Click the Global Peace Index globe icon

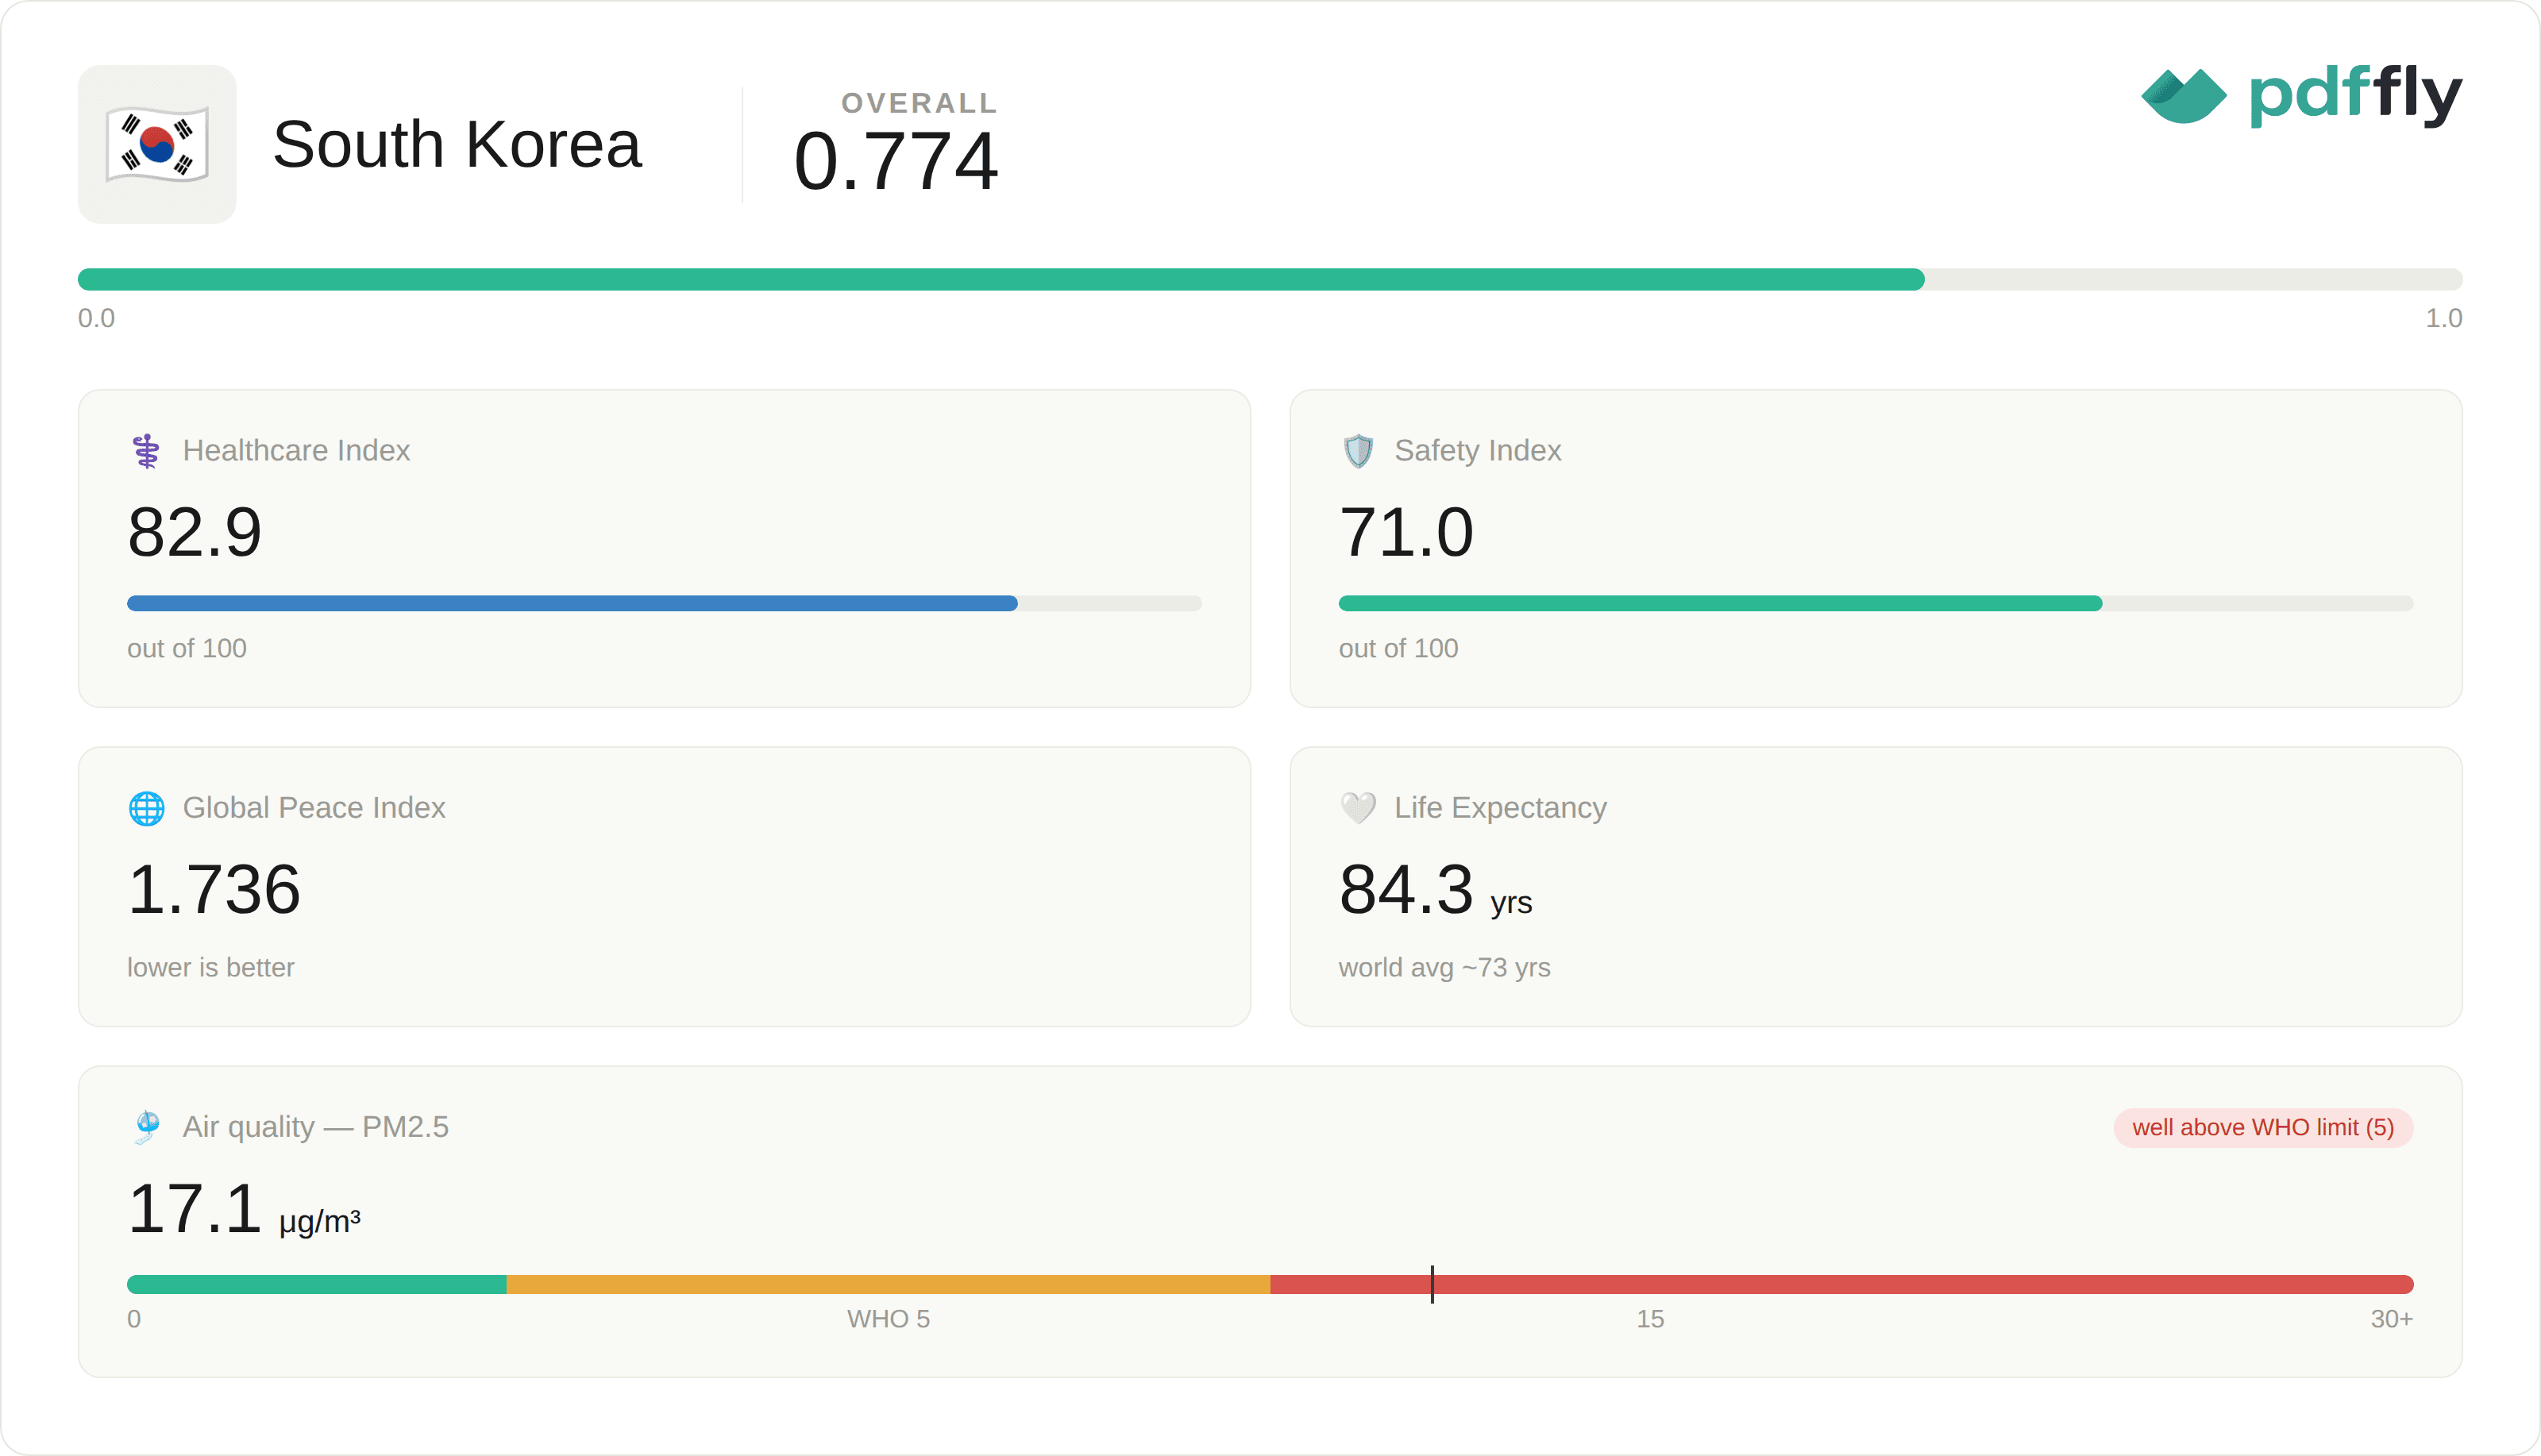point(146,808)
